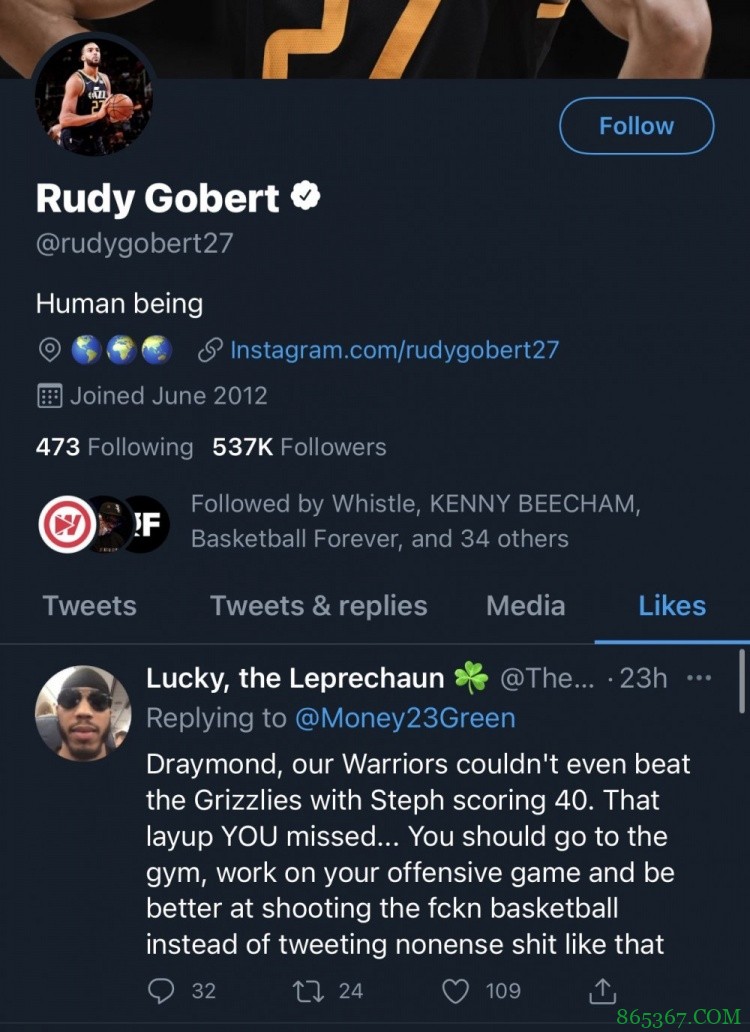
Task: Click the reply icon under the tweet
Action: 162,990
